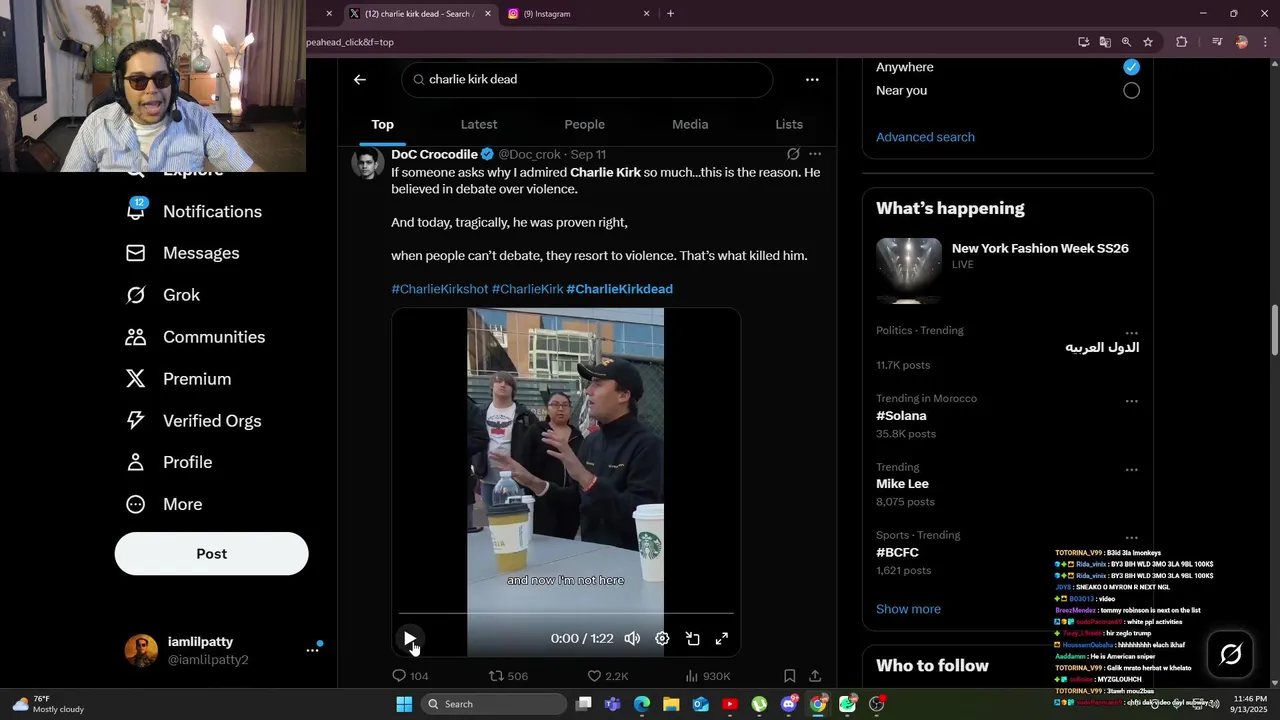Share the DoC Crocodile post
Image resolution: width=1280 pixels, height=720 pixels.
coord(815,676)
